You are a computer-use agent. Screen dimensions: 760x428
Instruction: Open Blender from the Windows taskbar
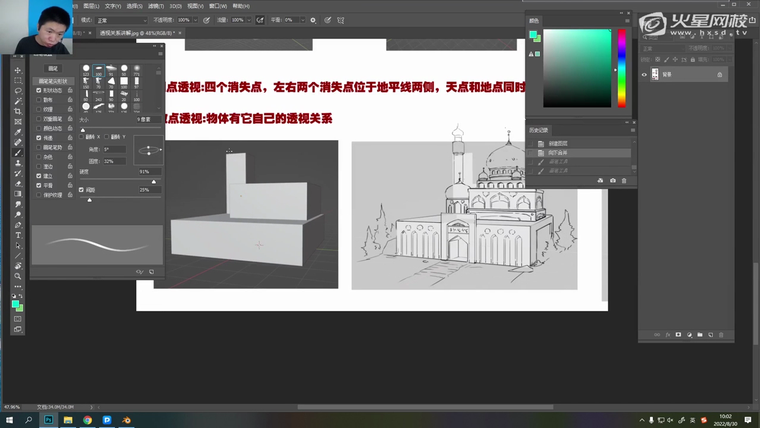126,420
